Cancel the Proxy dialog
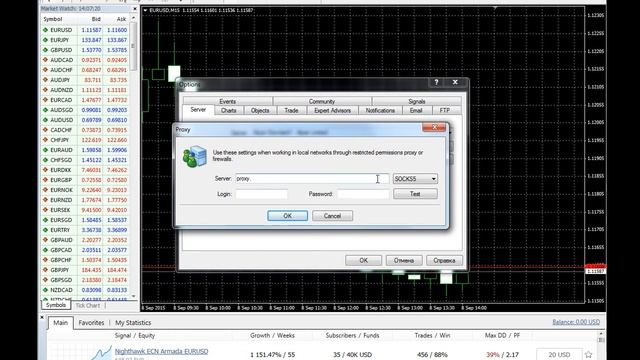Viewport: 640px width, 360px height. 332,216
